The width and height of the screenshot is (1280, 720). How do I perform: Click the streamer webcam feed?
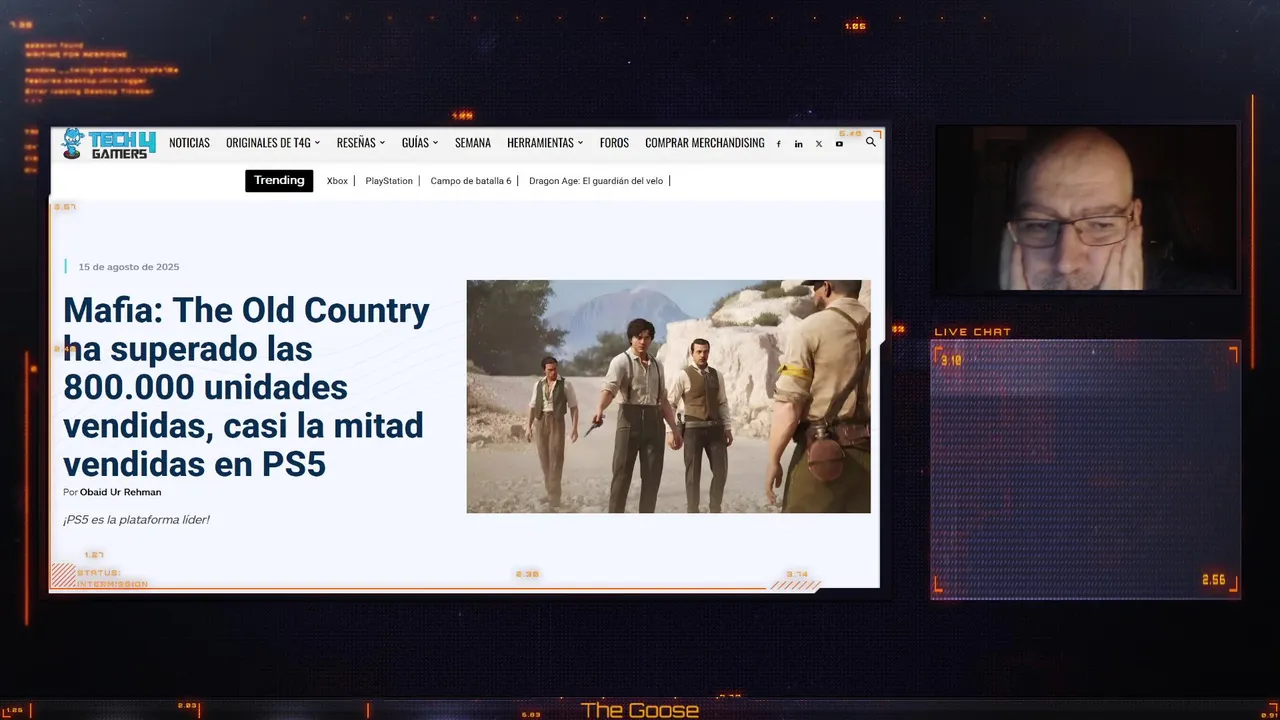pyautogui.click(x=1086, y=208)
